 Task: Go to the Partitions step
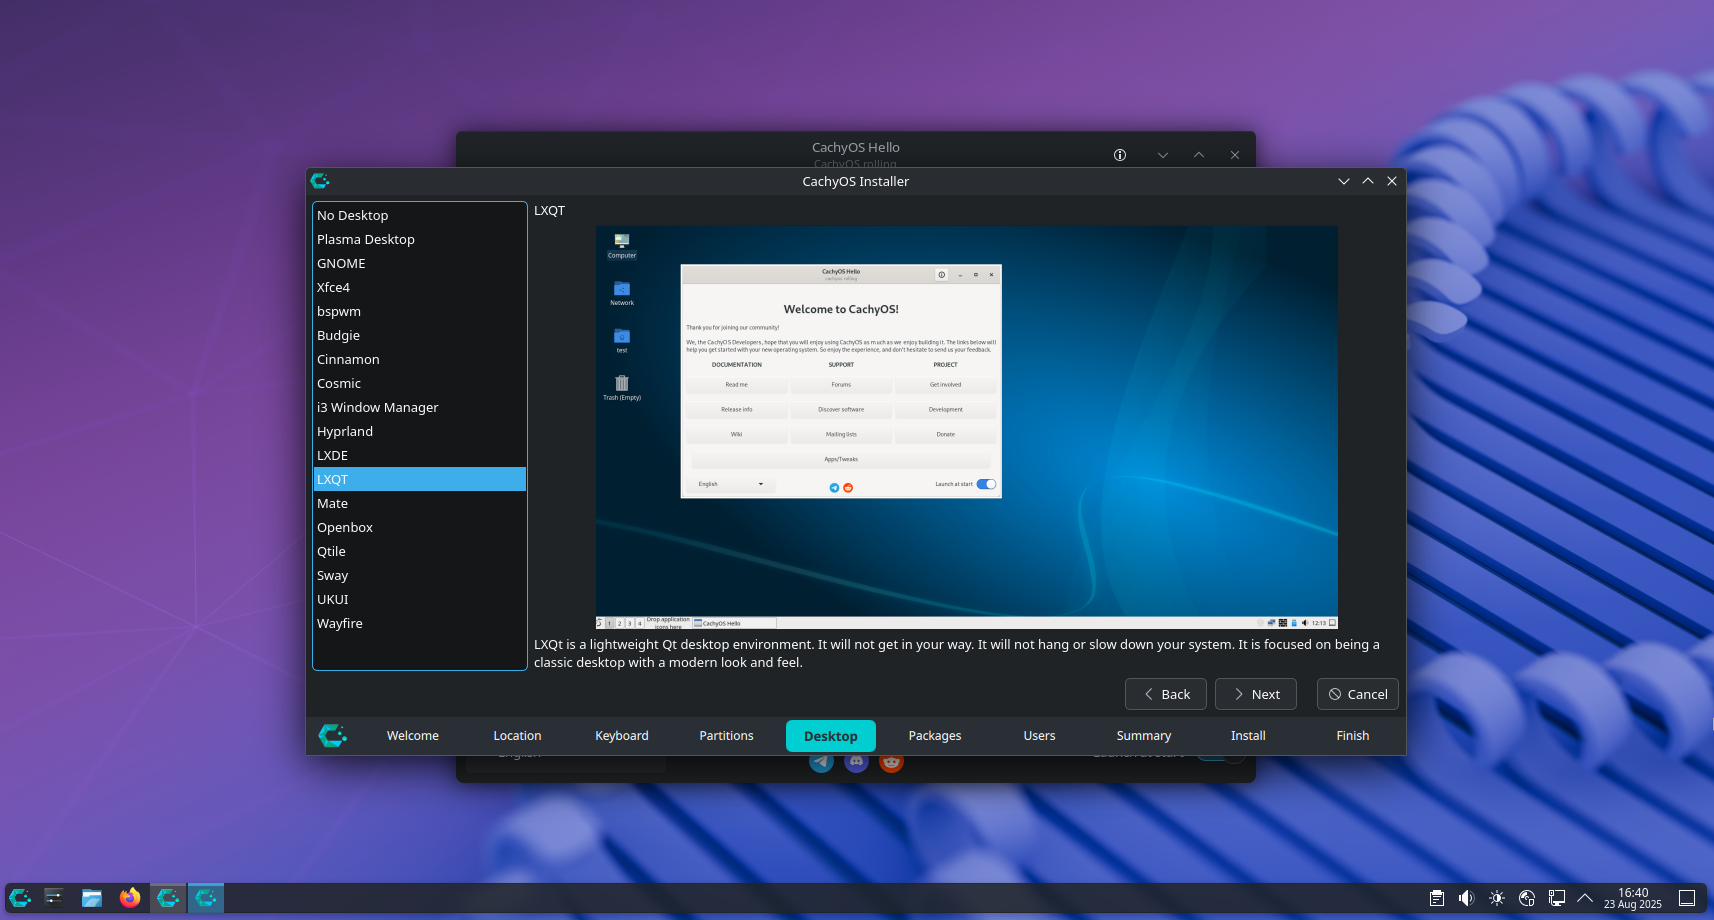pyautogui.click(x=726, y=735)
